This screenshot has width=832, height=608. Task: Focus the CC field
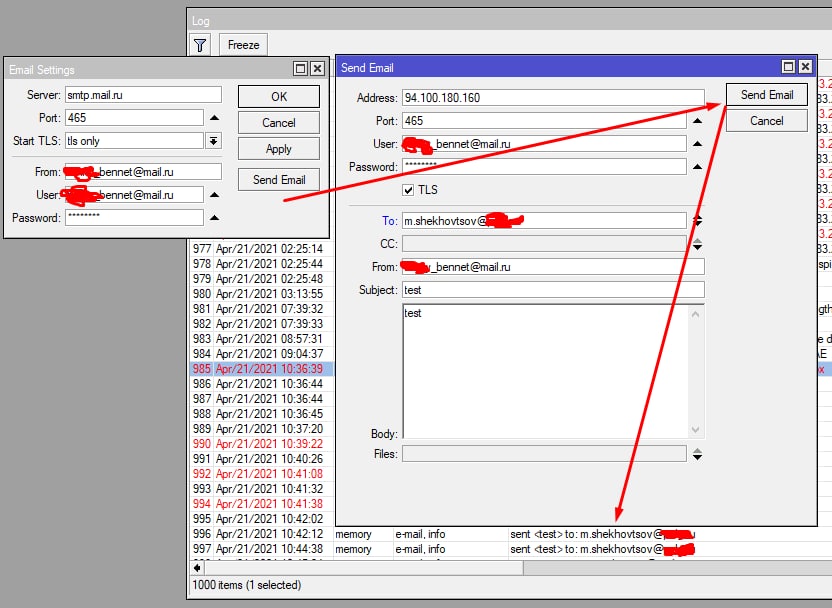[x=544, y=244]
